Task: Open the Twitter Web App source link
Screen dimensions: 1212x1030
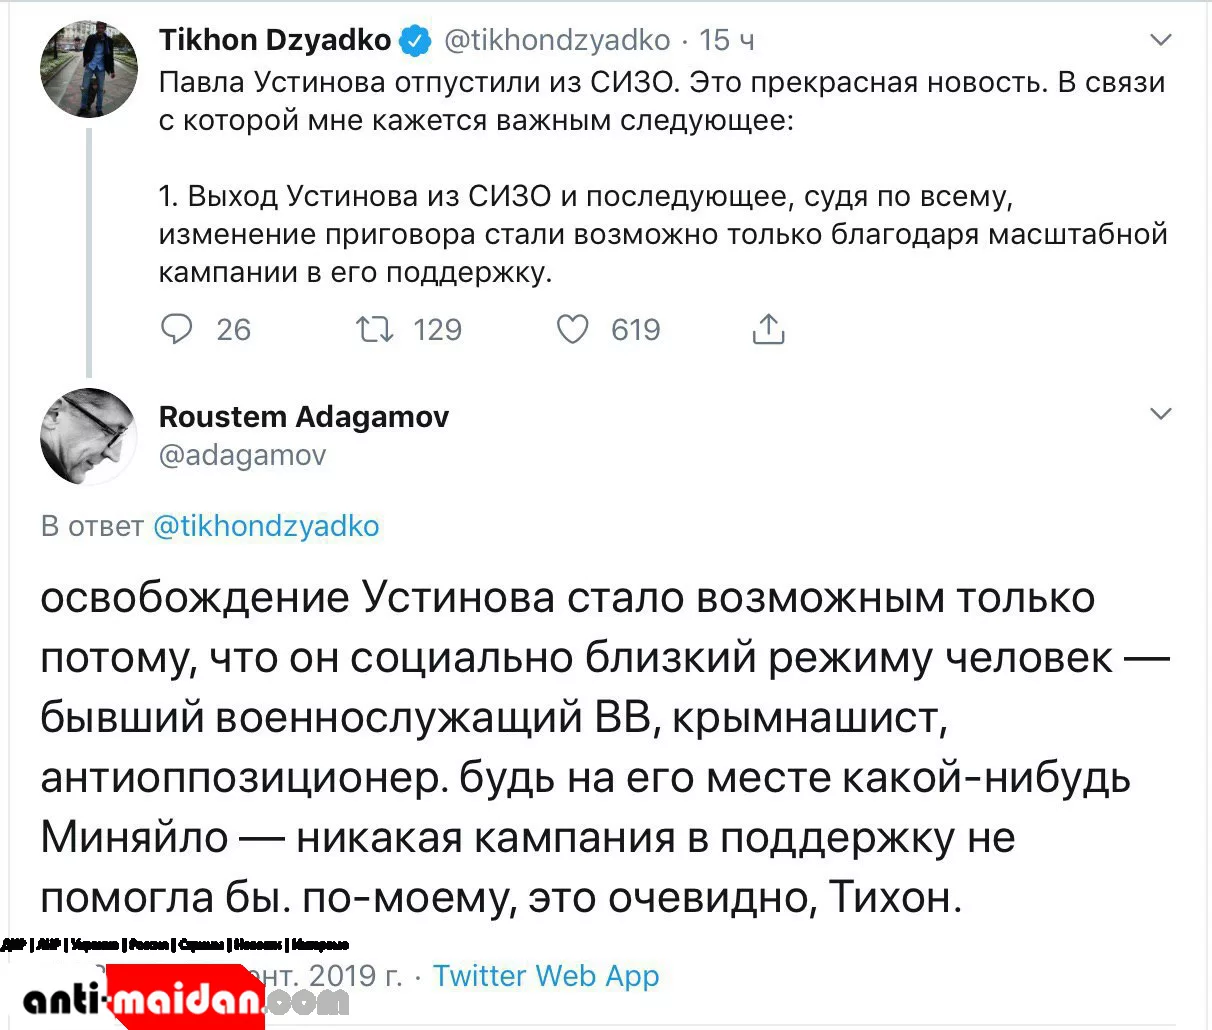Action: click(546, 975)
